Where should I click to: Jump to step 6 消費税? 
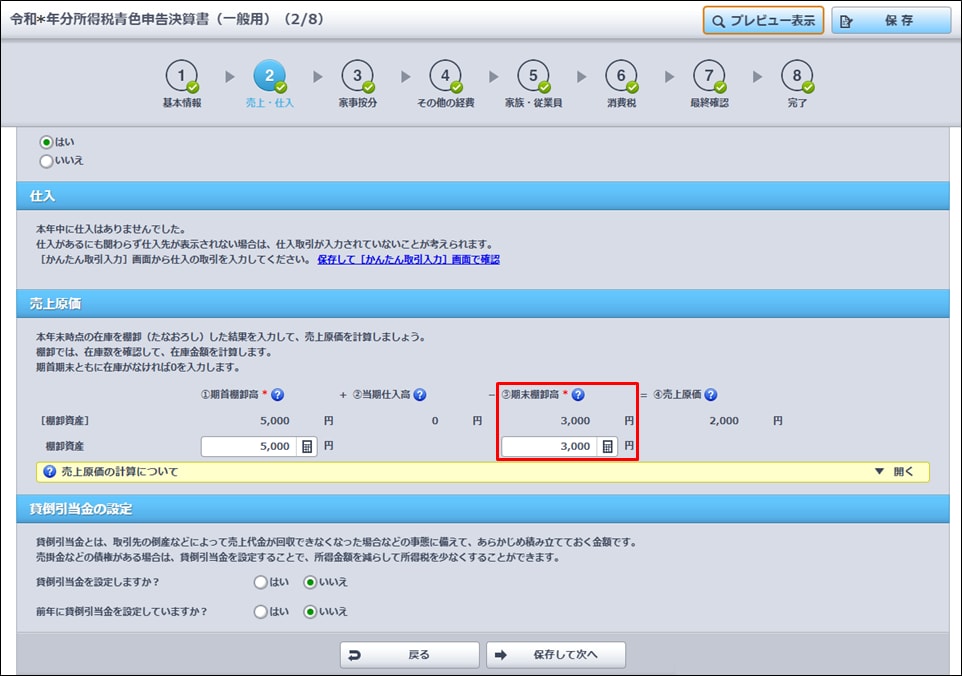(621, 76)
